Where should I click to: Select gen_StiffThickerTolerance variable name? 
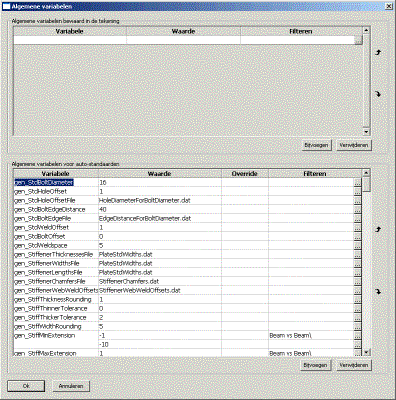point(56,317)
